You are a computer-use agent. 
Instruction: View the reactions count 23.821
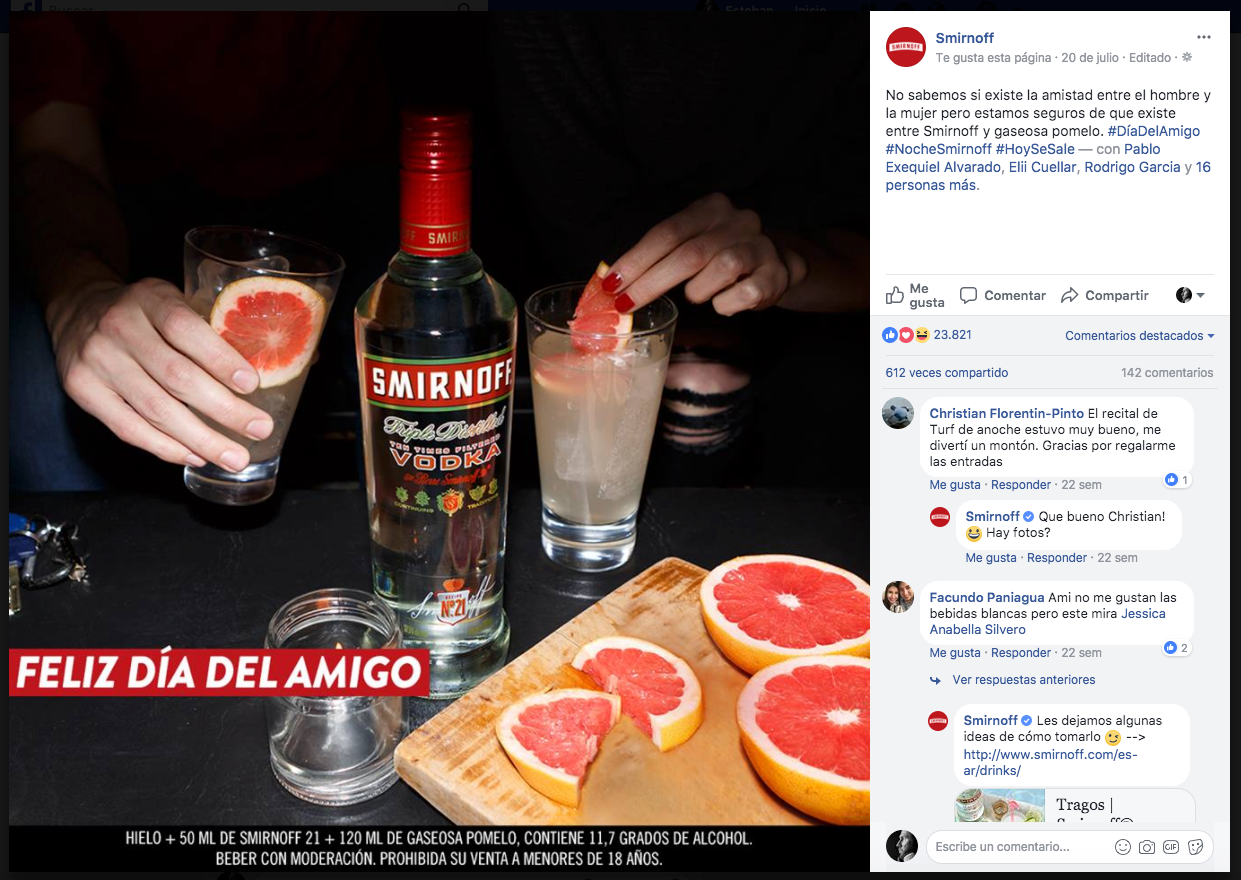[x=952, y=335]
